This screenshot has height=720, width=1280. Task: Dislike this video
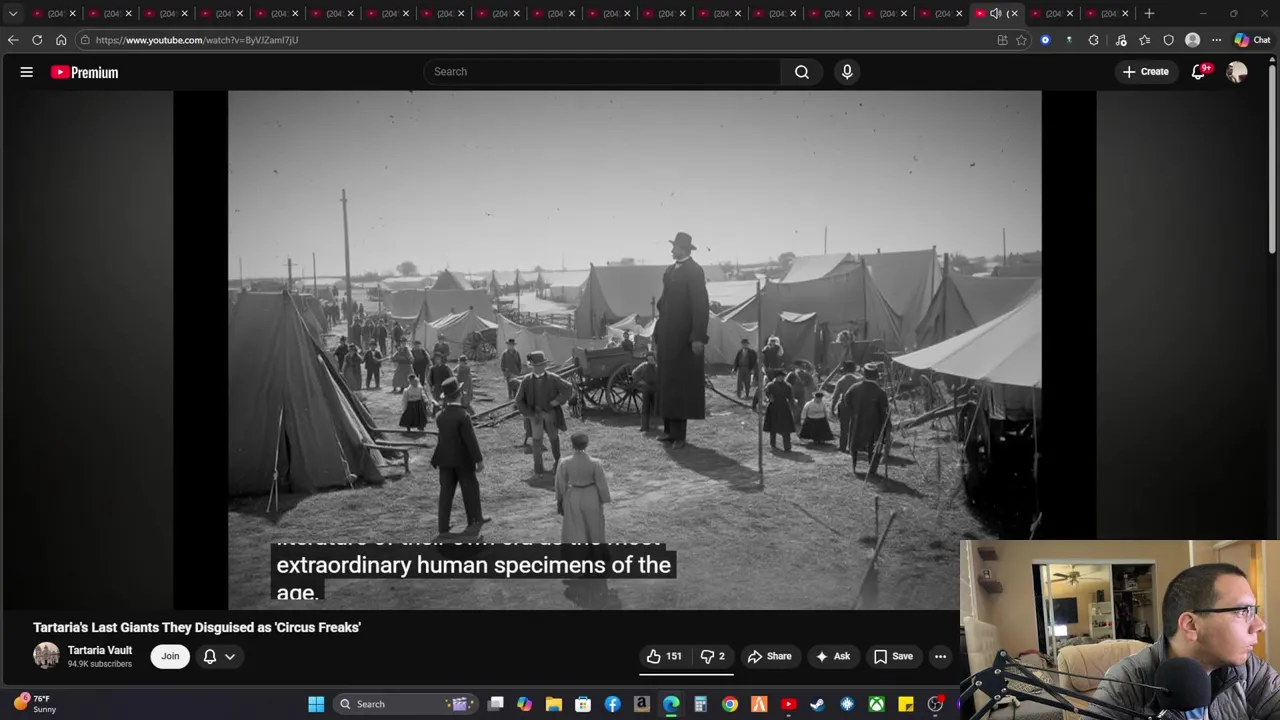[713, 657]
